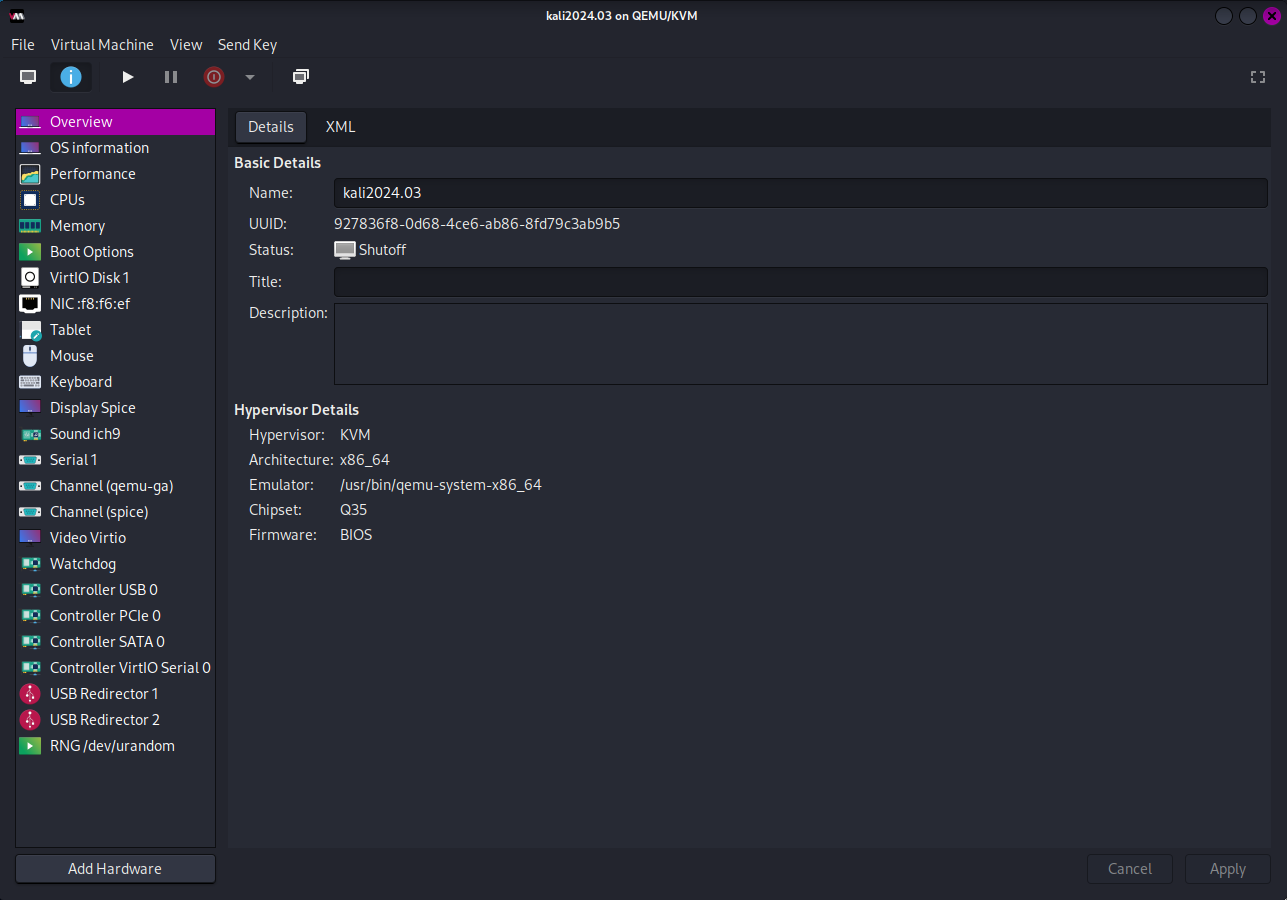Switch to the Details tab
The image size is (1287, 900).
coord(271,127)
